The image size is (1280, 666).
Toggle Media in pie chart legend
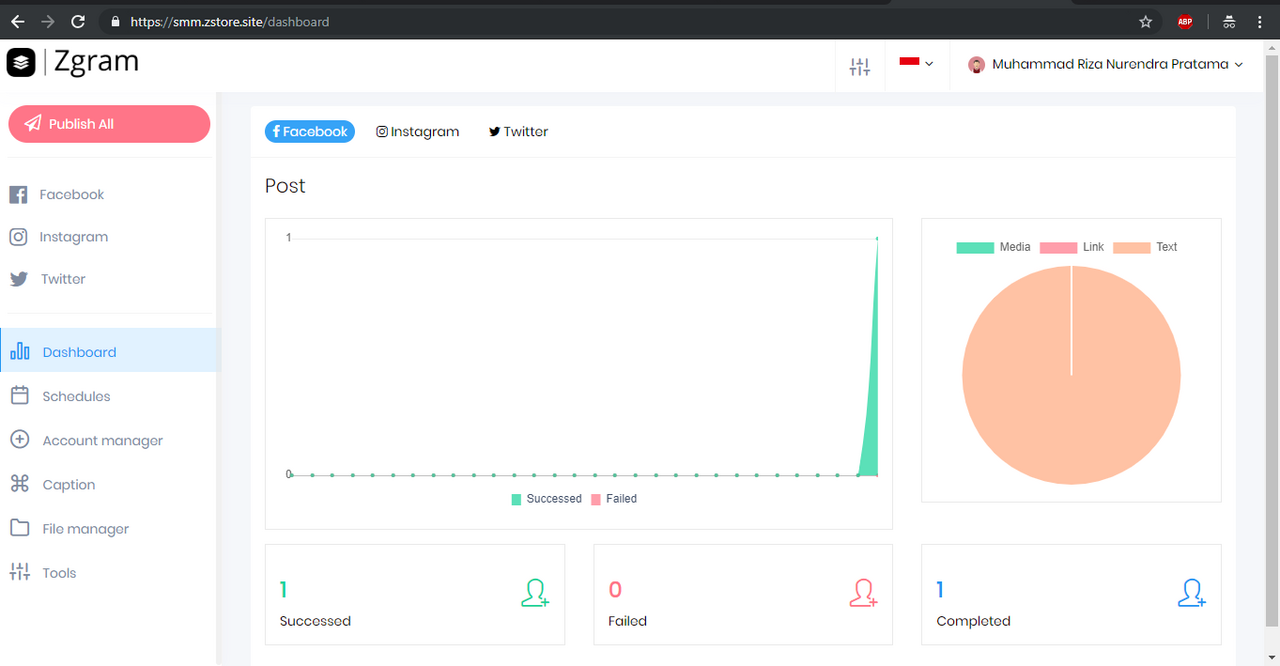(994, 247)
